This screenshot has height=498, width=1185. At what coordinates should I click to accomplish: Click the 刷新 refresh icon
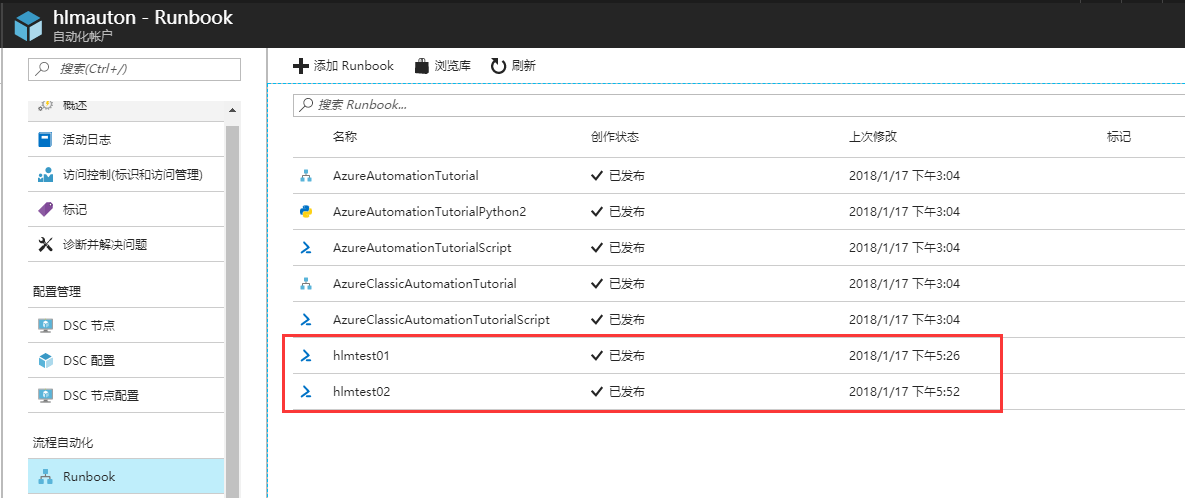point(498,66)
